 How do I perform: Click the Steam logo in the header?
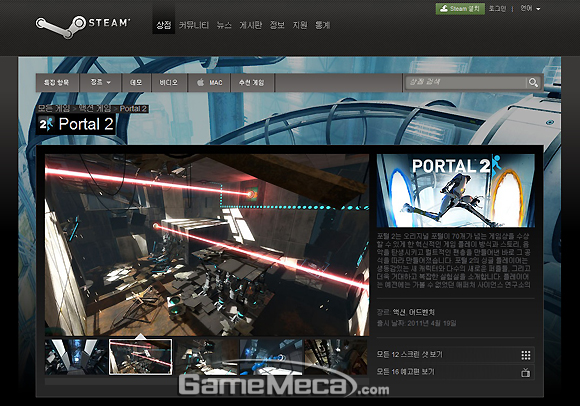click(x=82, y=26)
